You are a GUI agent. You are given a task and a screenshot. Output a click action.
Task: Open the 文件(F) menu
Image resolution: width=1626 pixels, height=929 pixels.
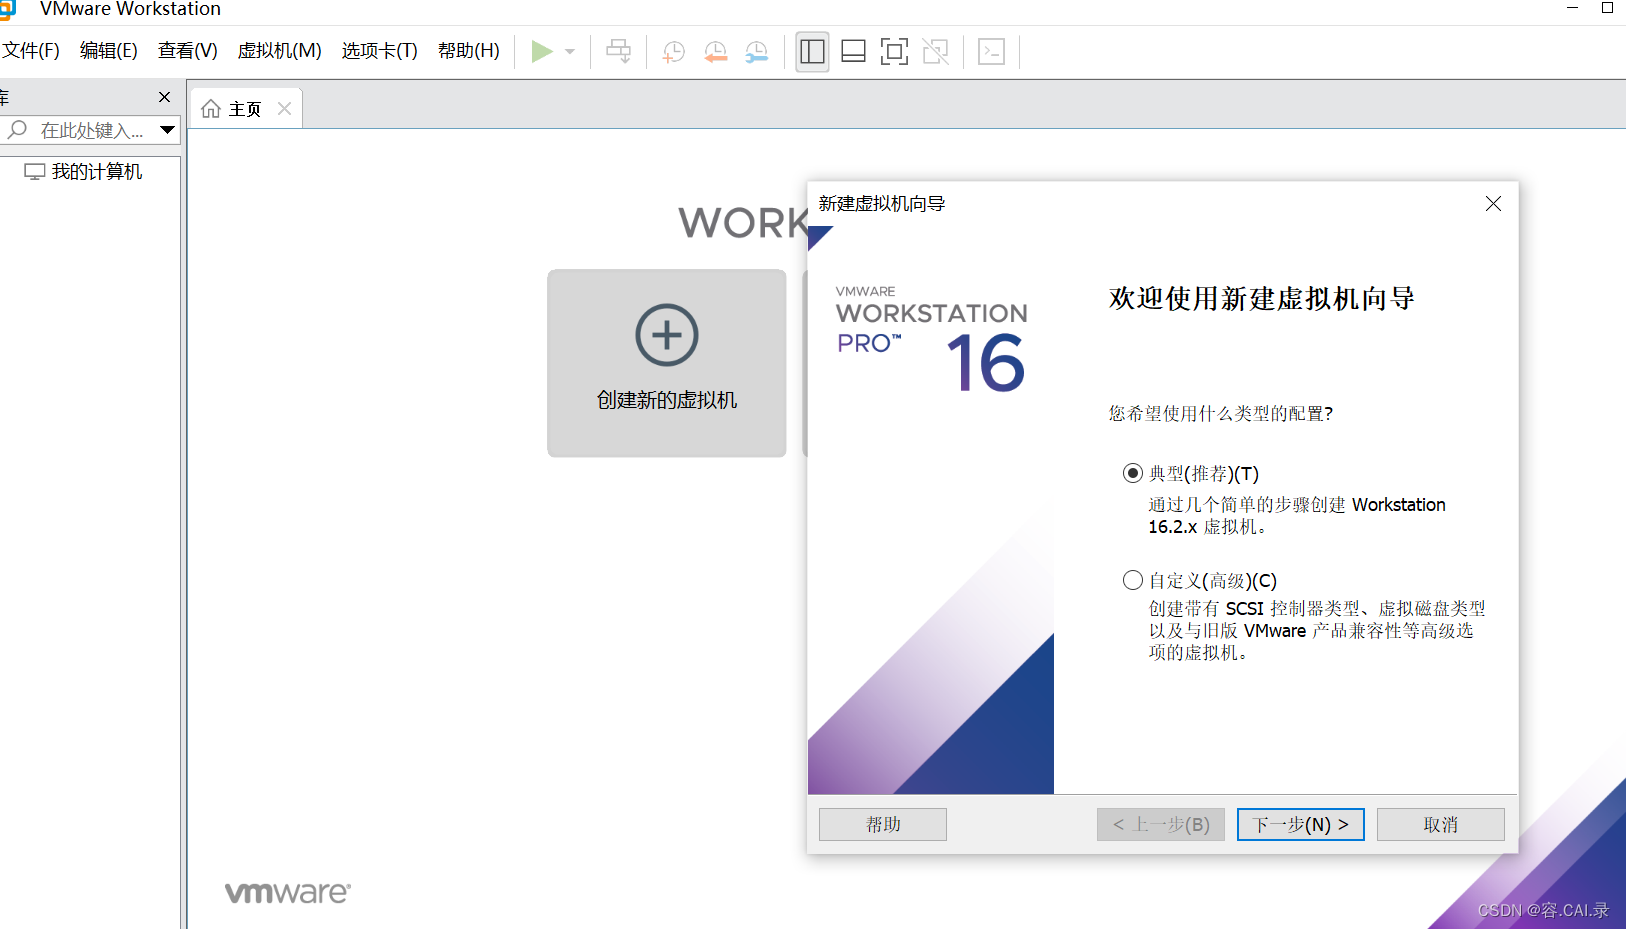tap(30, 51)
